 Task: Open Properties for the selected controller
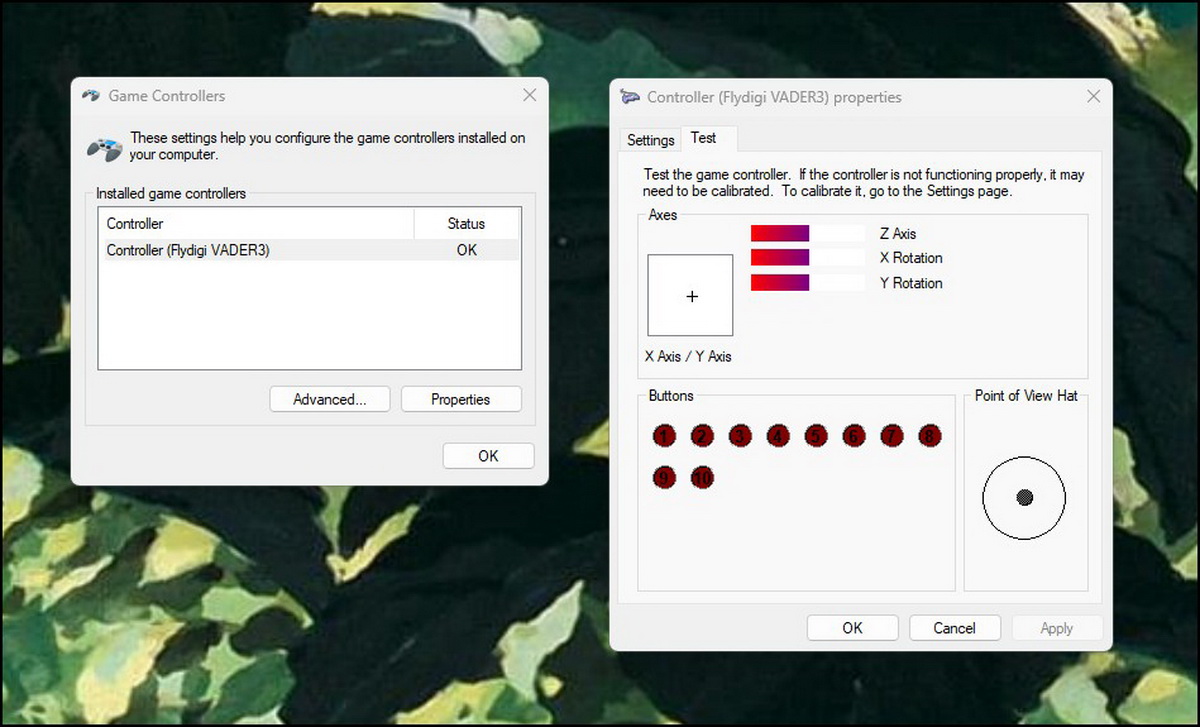[x=460, y=399]
